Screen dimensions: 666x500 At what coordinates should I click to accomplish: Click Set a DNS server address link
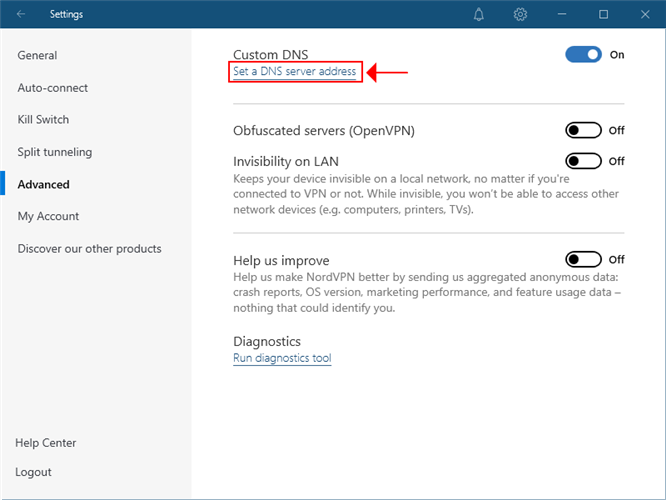294,72
